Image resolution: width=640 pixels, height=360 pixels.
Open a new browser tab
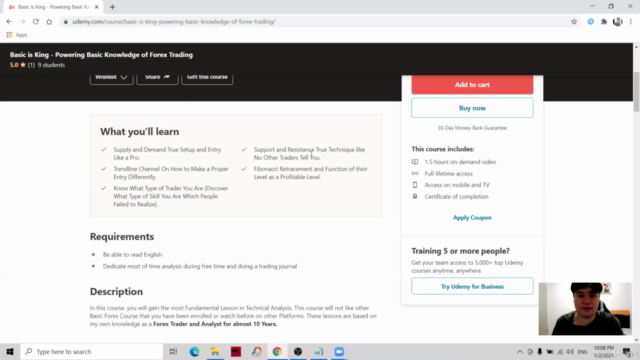tap(112, 7)
